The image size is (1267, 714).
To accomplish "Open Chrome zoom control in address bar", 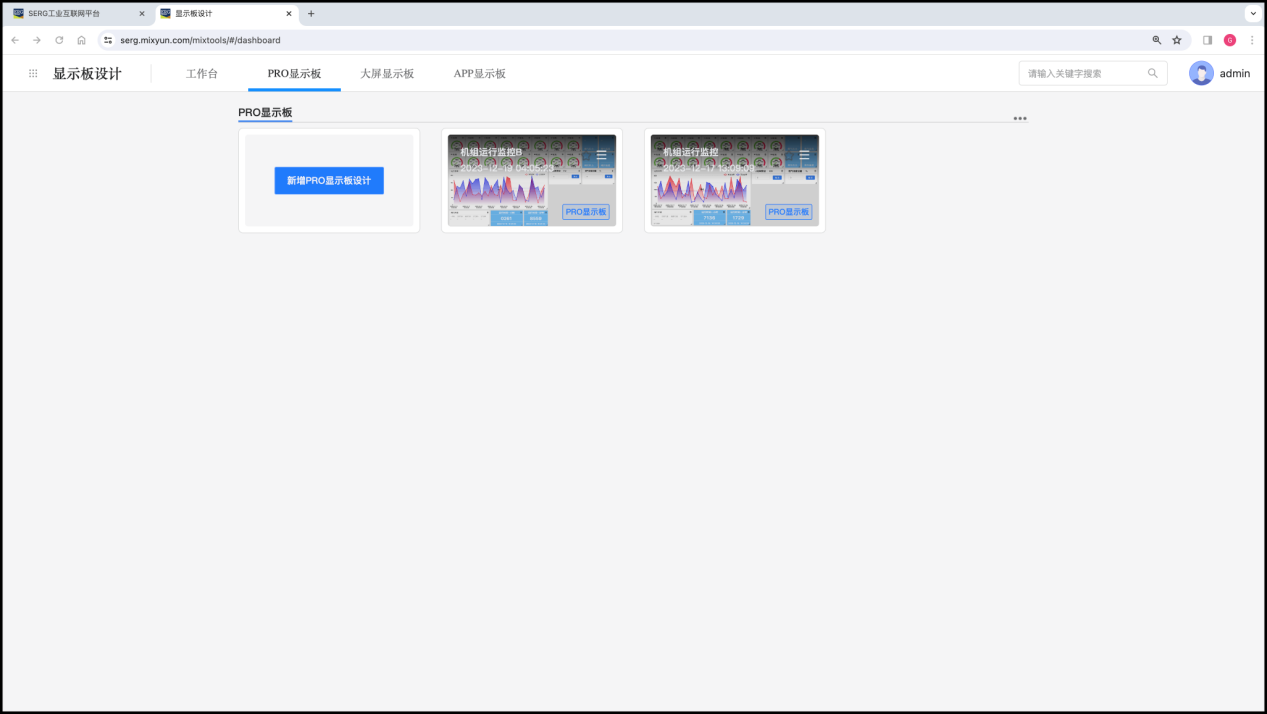I will pos(1157,40).
